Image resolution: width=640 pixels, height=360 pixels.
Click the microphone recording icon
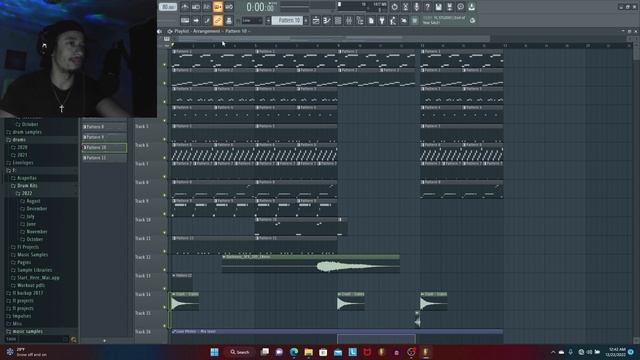tap(416, 7)
